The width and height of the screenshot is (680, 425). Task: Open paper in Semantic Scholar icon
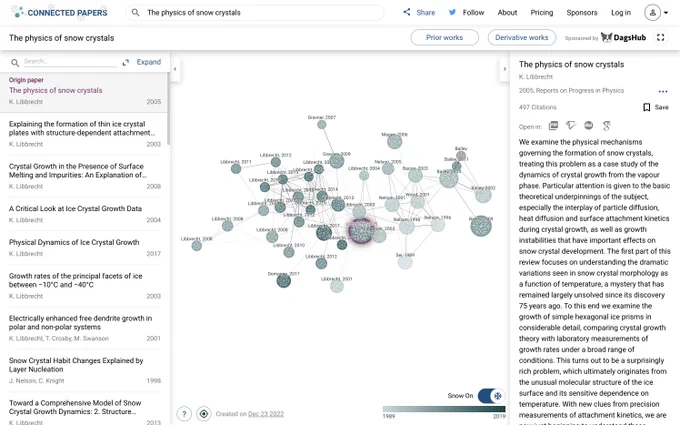pos(571,126)
